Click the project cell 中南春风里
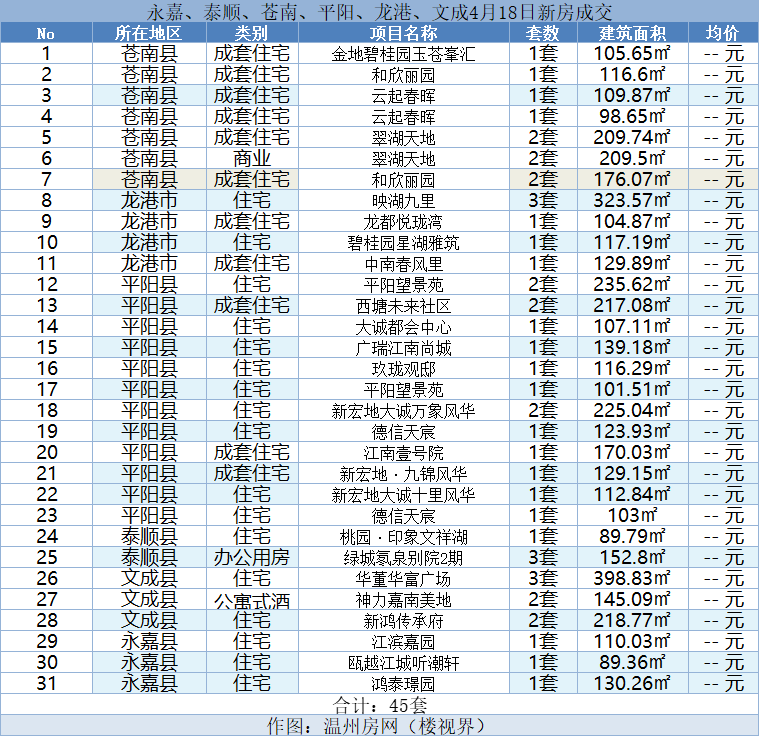 point(403,263)
